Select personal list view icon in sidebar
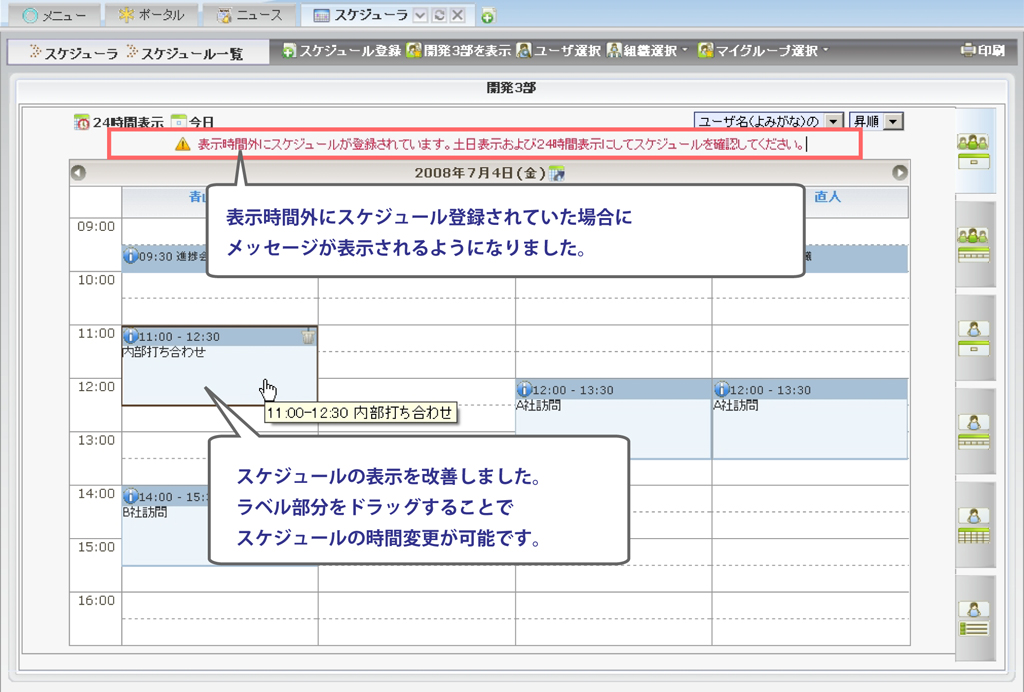Screen dimensions: 1024x692 click(974, 619)
